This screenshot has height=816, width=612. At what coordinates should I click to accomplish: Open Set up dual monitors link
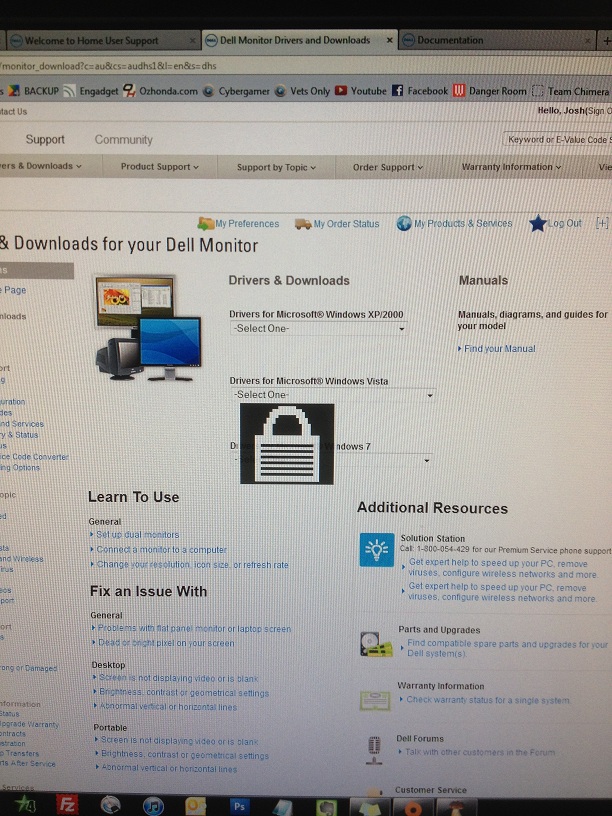click(137, 534)
